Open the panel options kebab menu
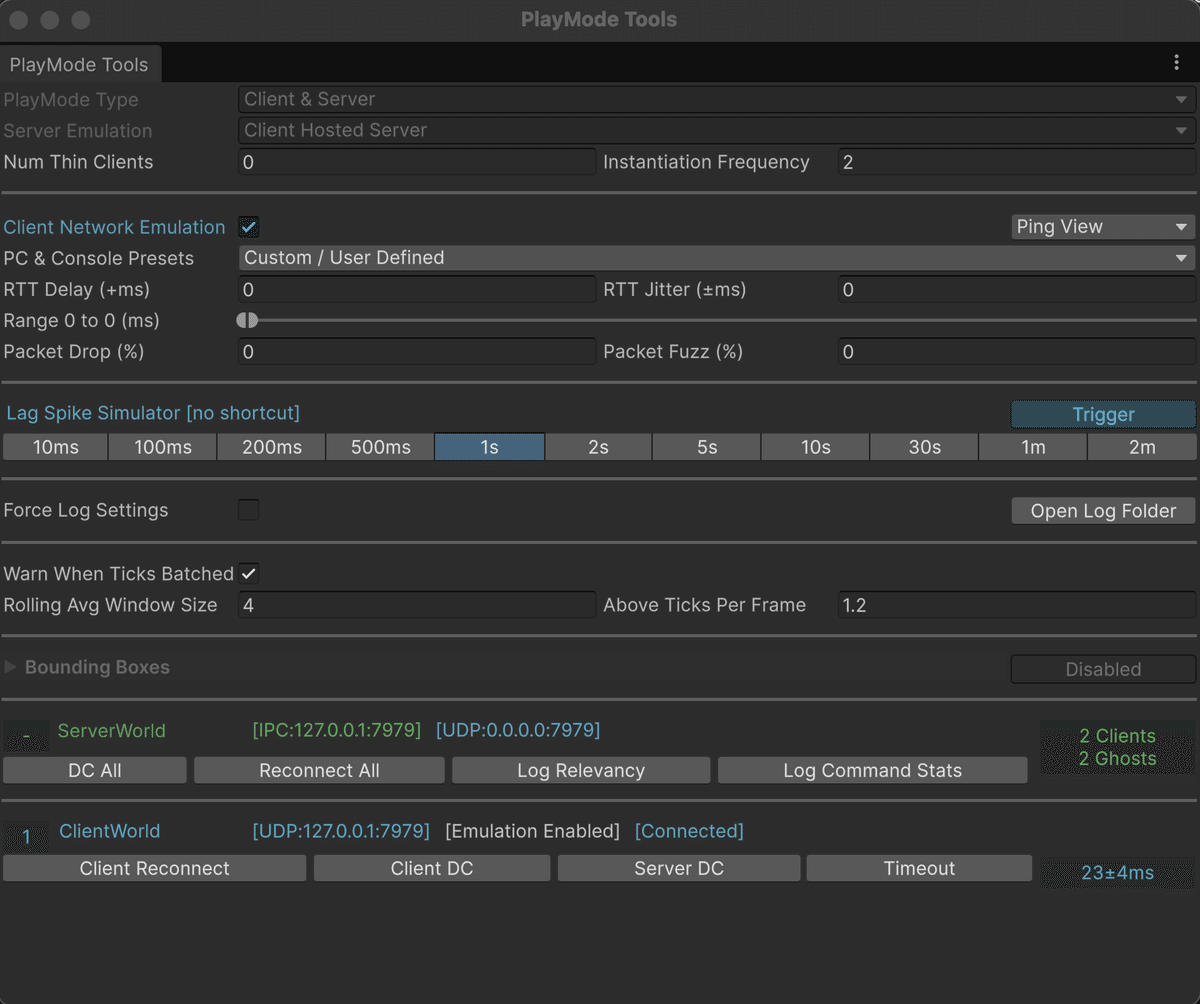 coord(1176,62)
